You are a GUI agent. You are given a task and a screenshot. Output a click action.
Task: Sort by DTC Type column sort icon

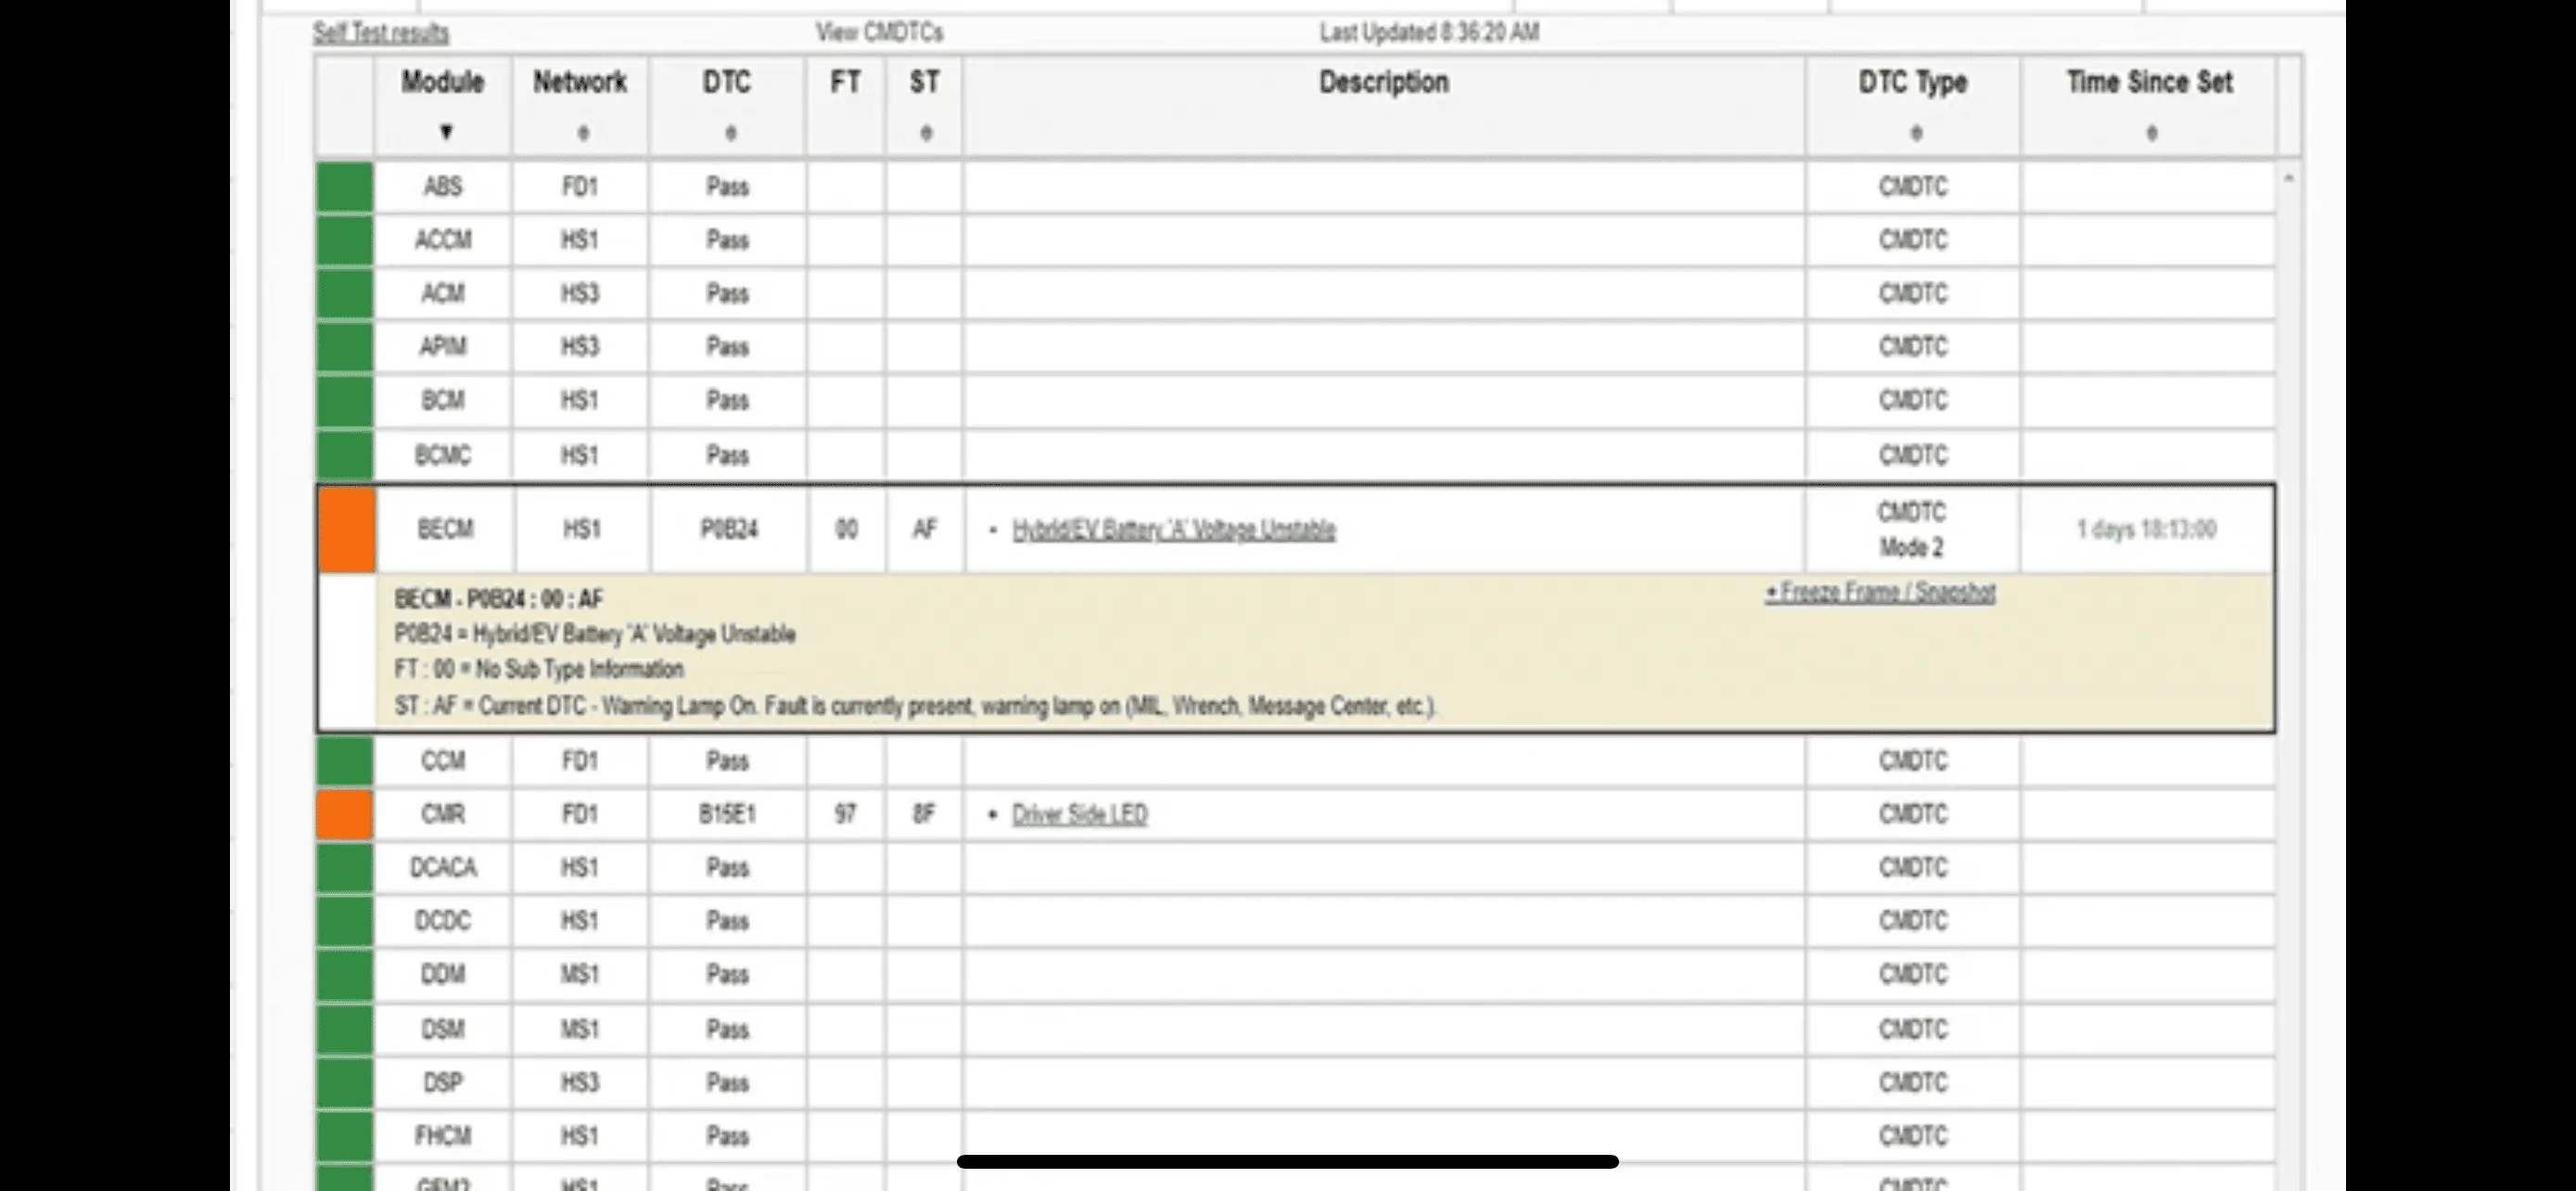point(1916,133)
